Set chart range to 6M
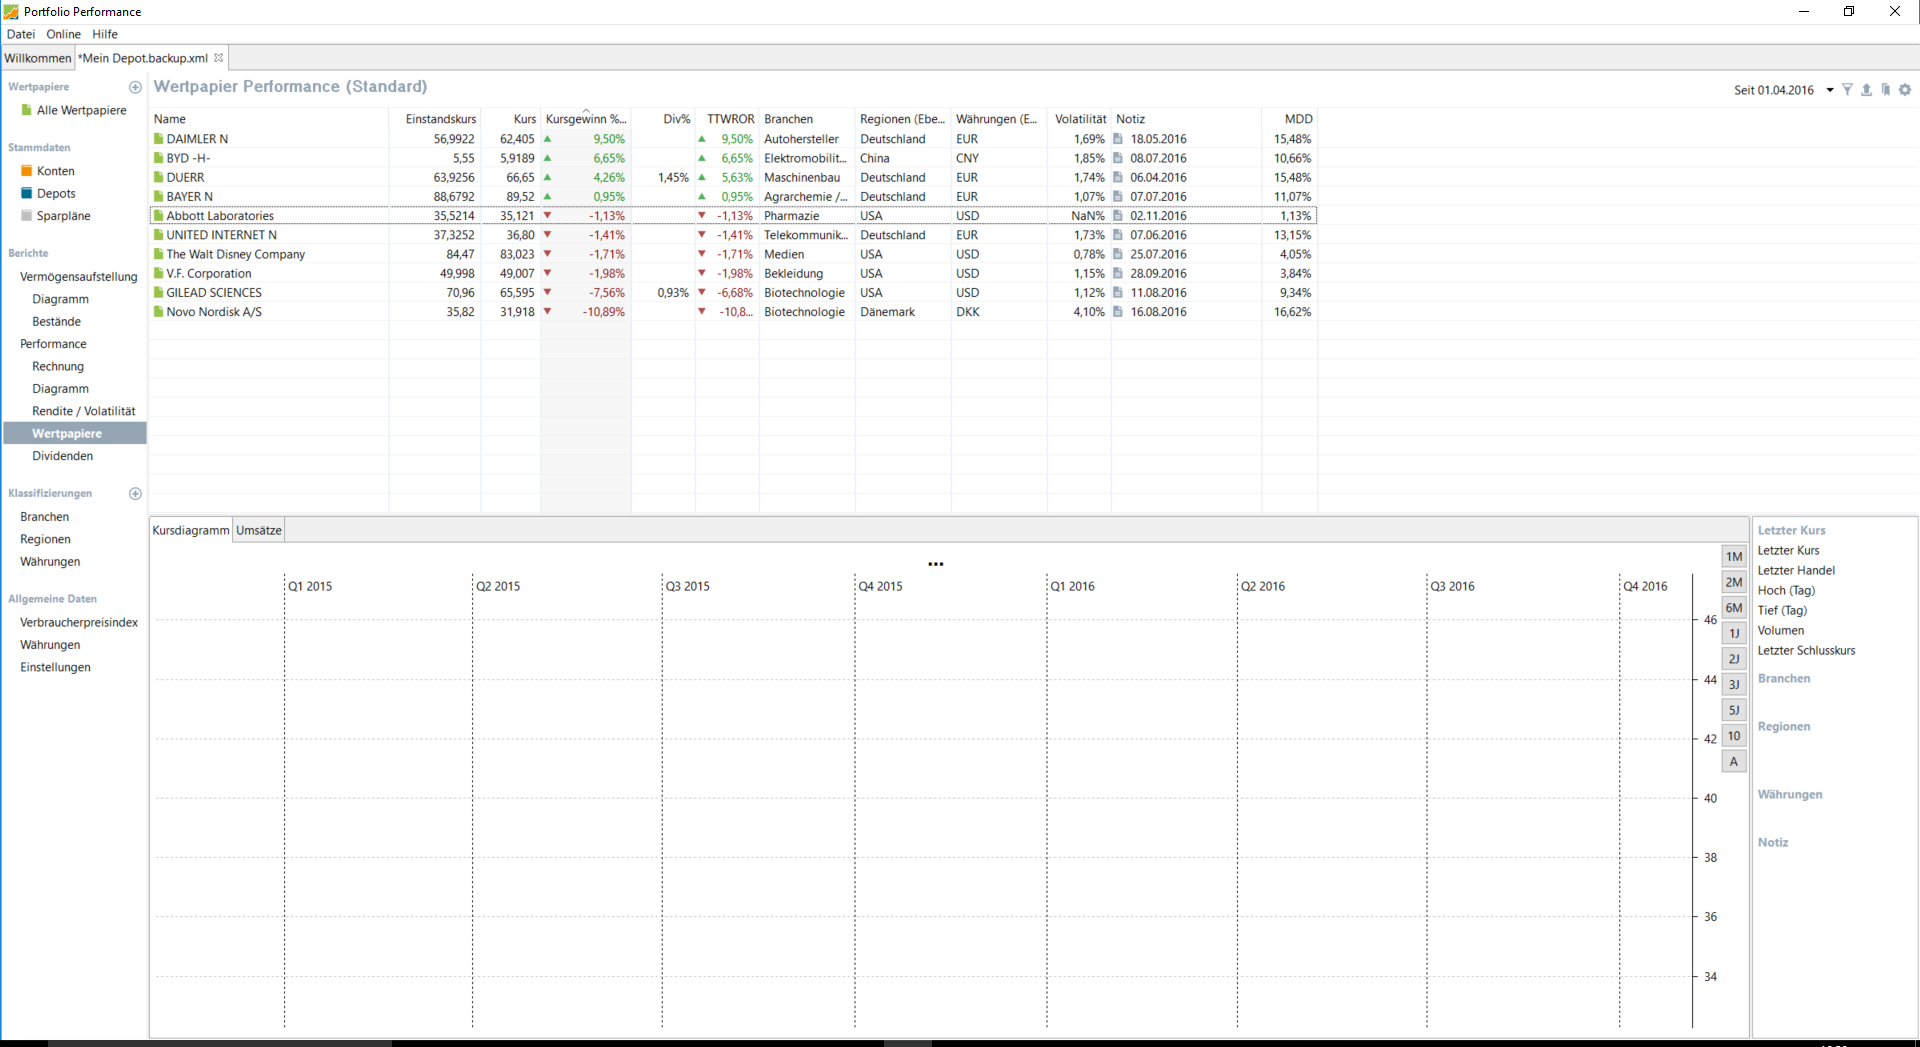Image resolution: width=1920 pixels, height=1047 pixels. click(1734, 608)
